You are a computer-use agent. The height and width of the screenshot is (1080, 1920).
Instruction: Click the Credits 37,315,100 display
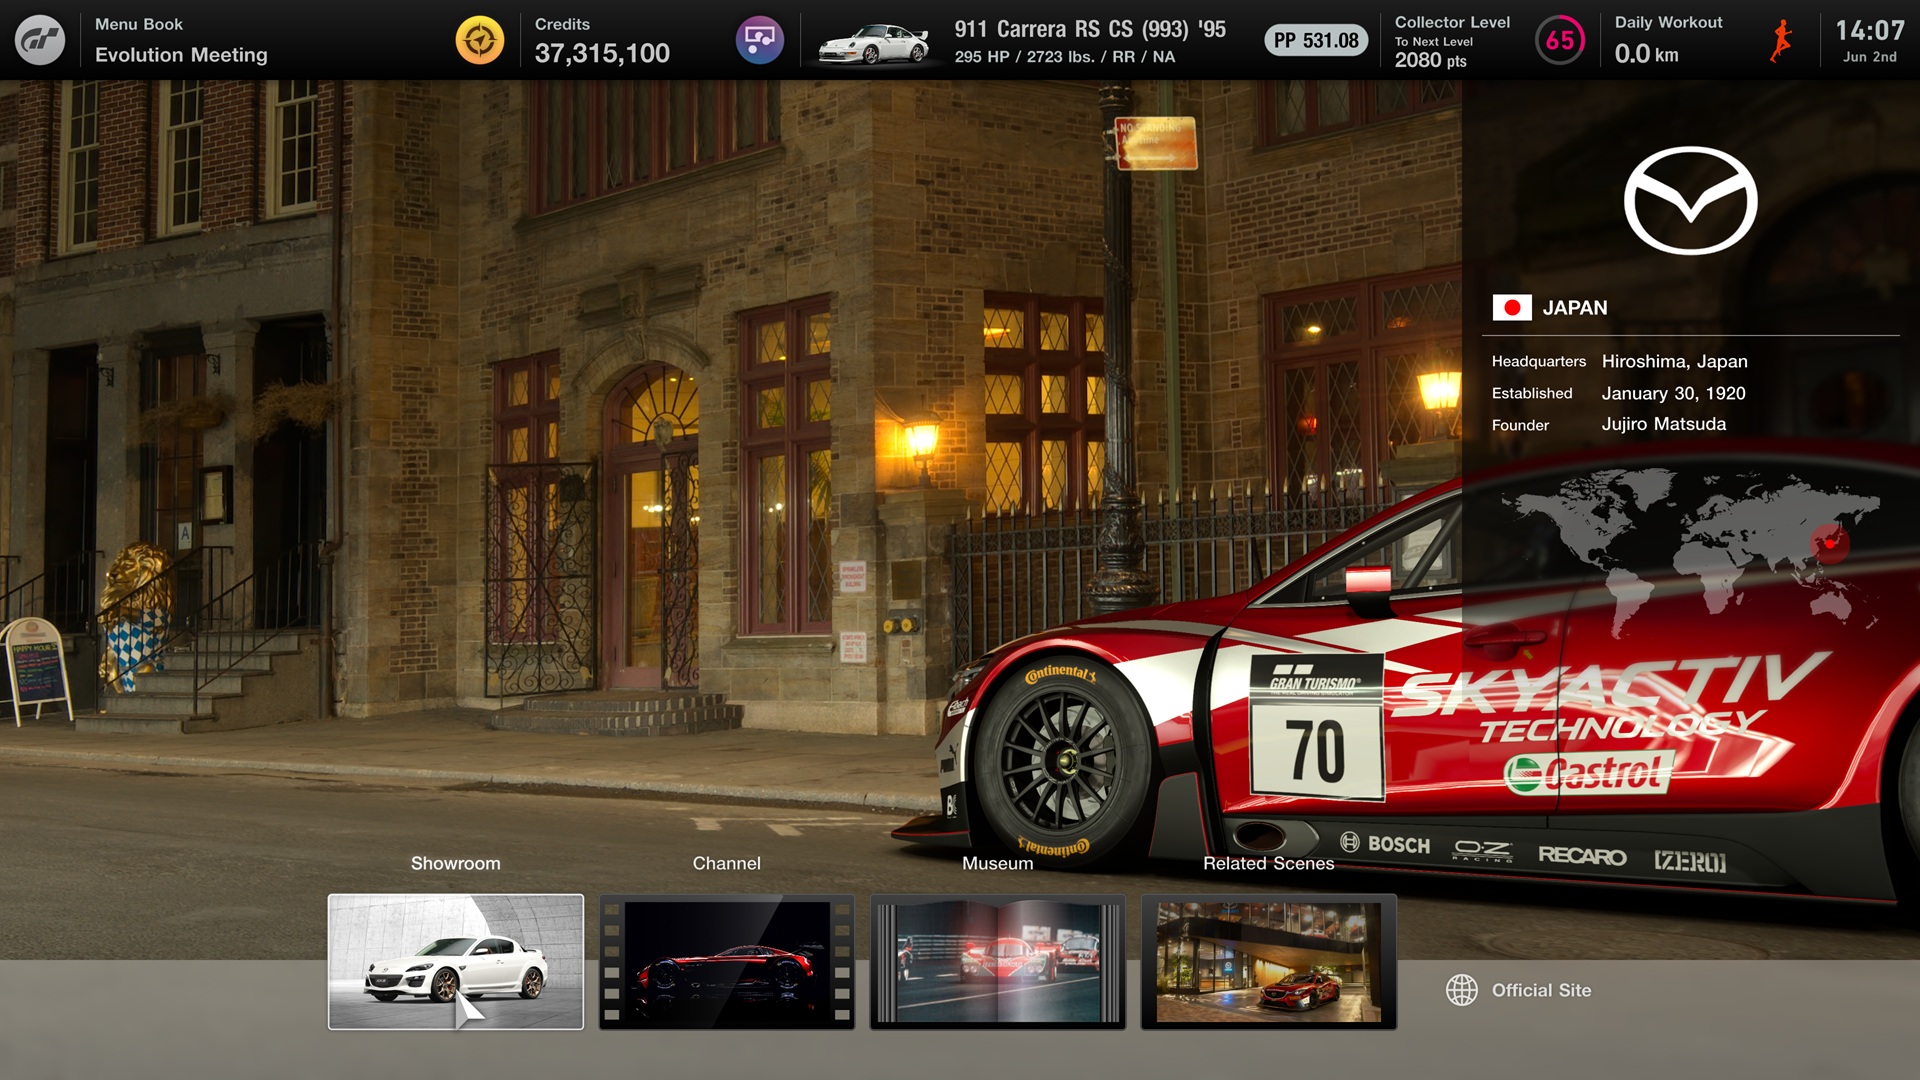coord(602,53)
